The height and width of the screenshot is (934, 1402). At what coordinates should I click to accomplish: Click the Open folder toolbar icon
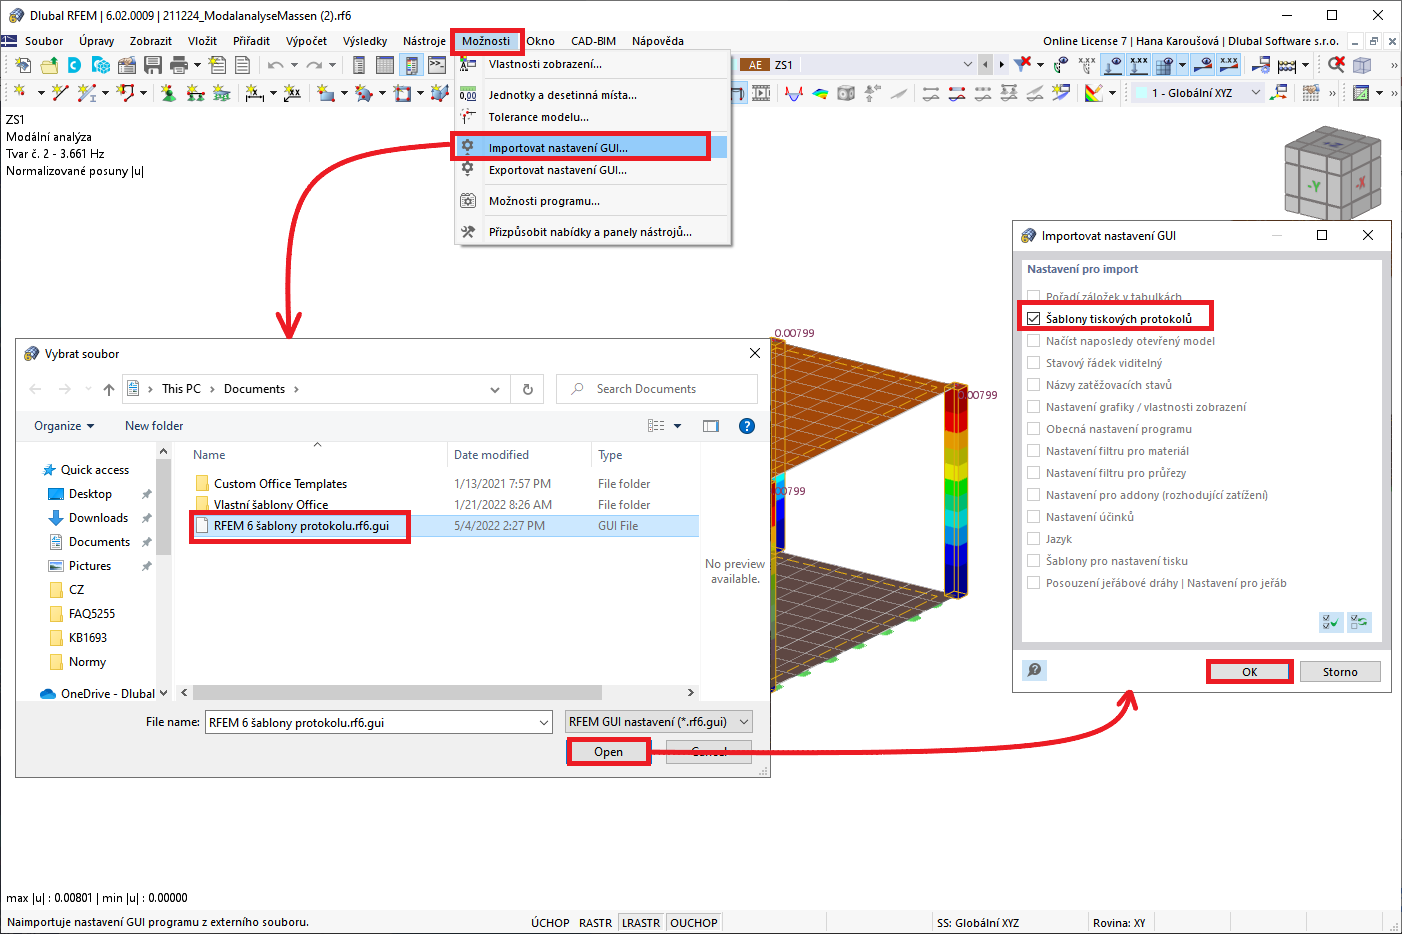point(49,65)
